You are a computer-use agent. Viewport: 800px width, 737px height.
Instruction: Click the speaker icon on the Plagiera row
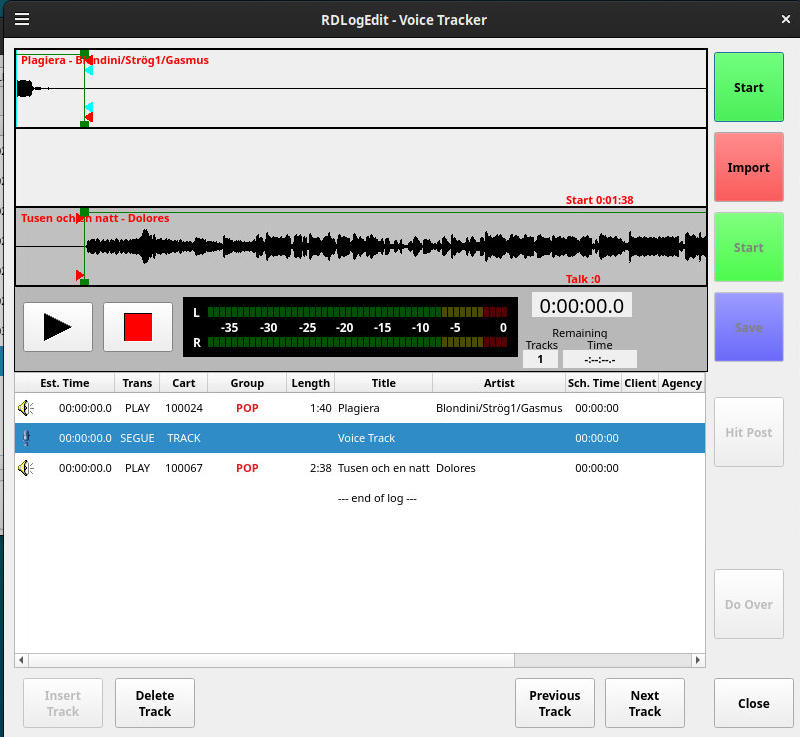click(x=26, y=408)
